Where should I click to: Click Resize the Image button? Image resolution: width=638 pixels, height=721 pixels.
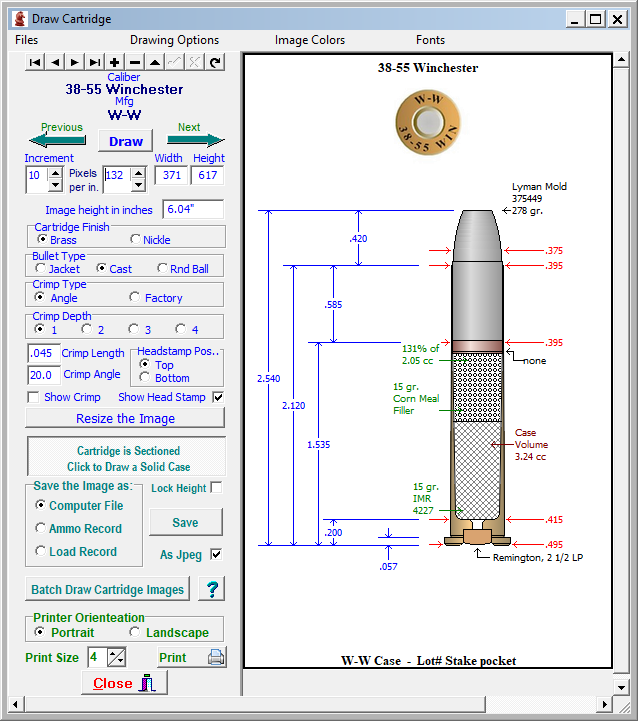coord(125,418)
